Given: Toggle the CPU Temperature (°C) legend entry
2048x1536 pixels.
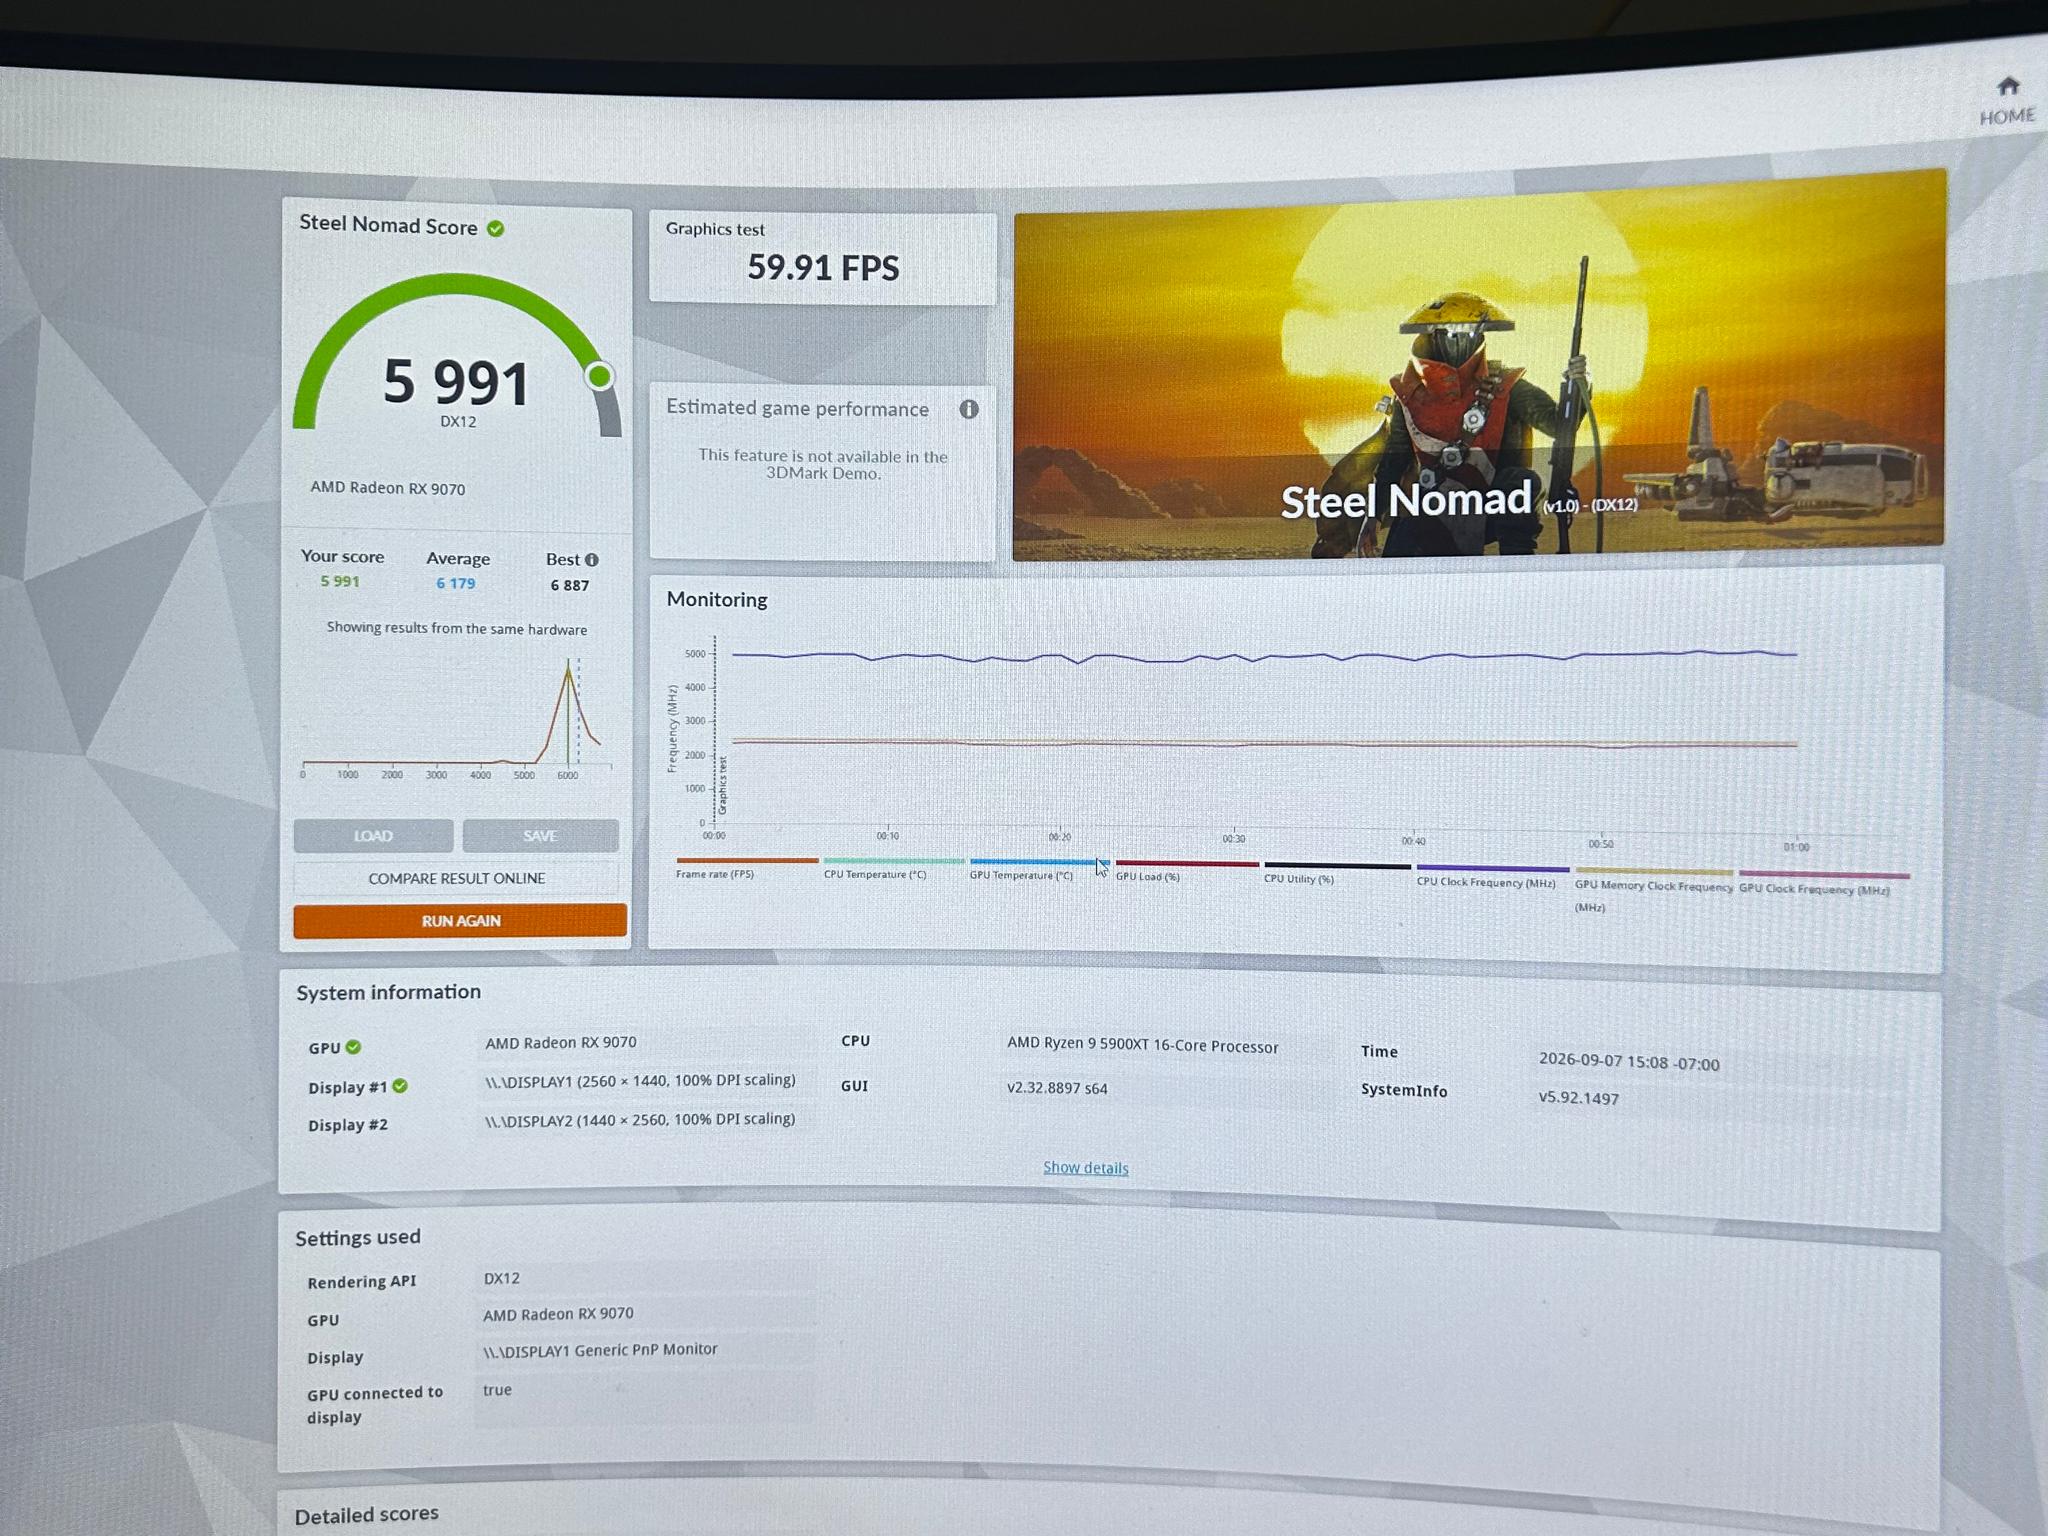Looking at the screenshot, I should pos(893,868).
